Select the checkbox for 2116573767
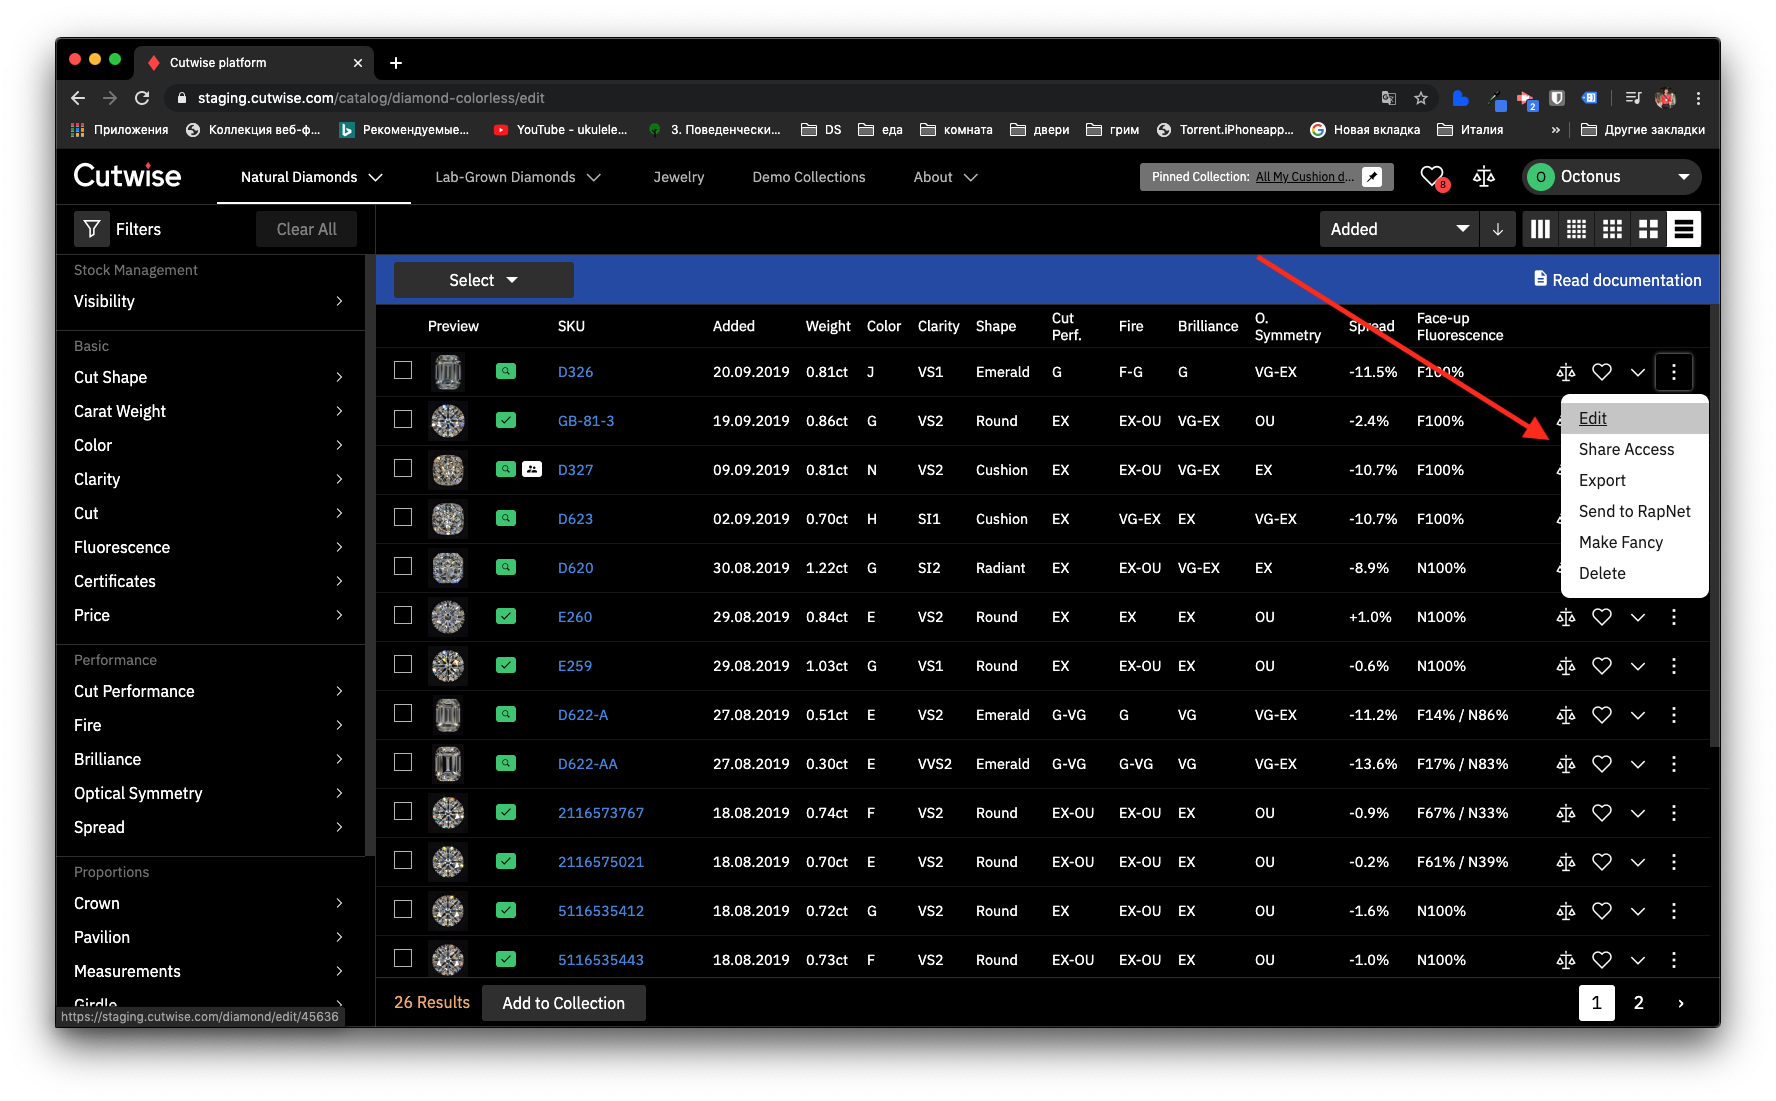The width and height of the screenshot is (1776, 1101). (403, 811)
